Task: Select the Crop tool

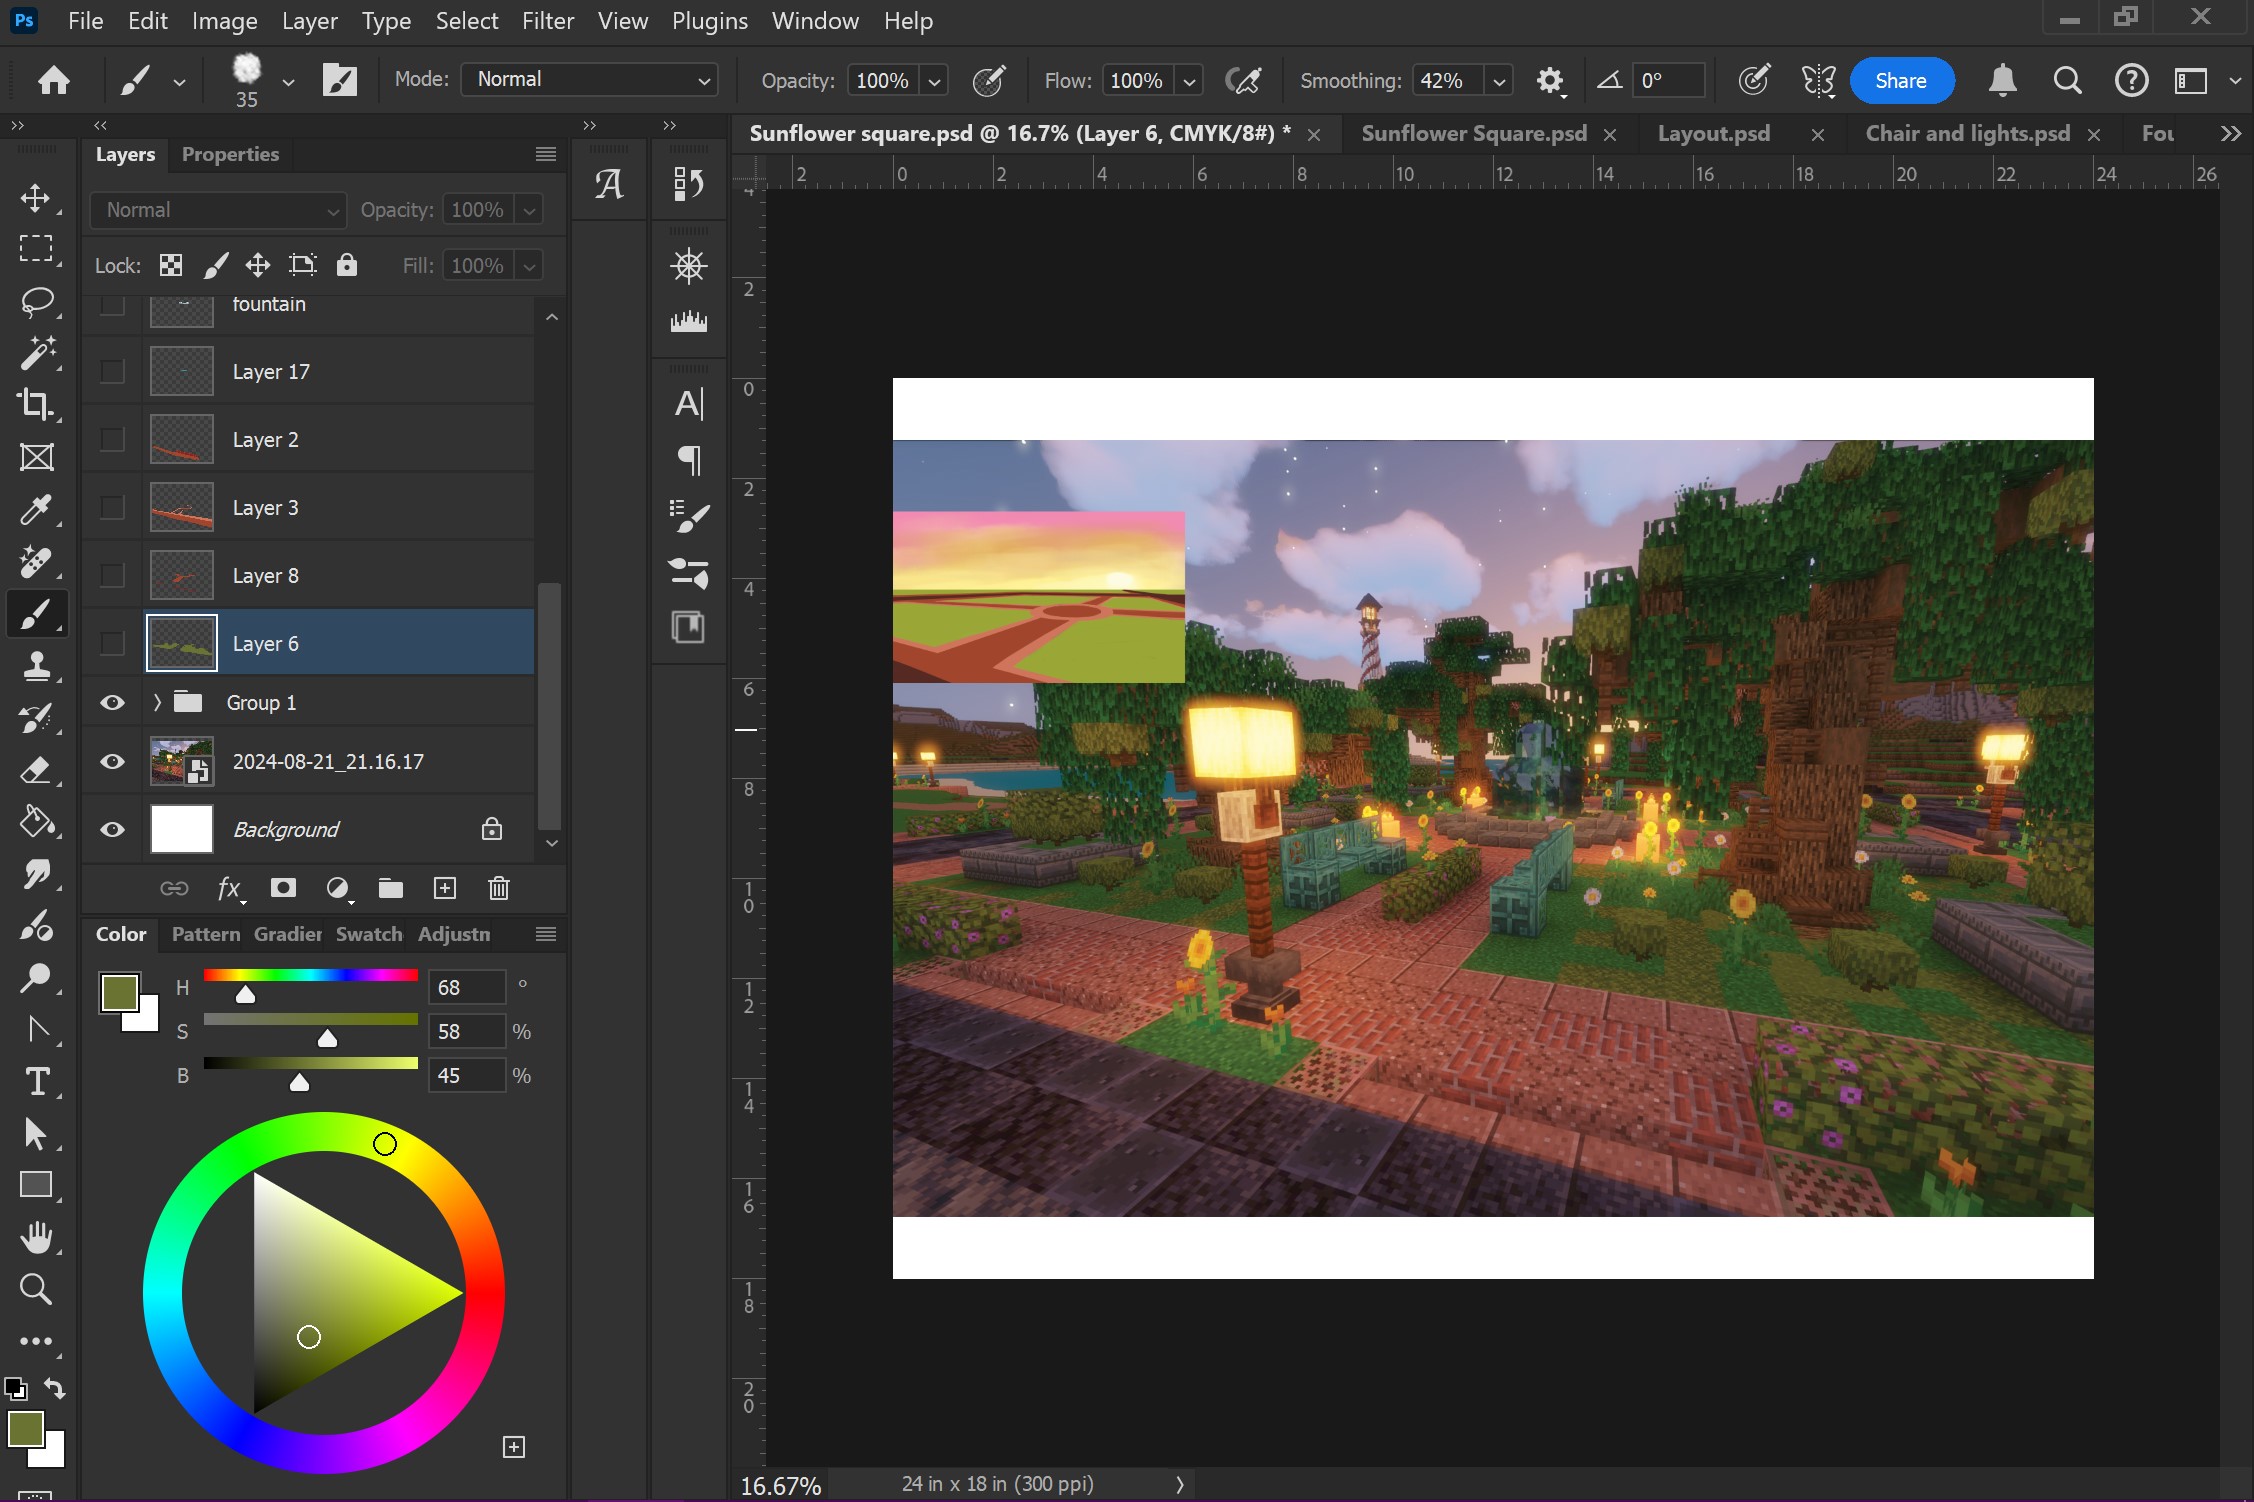Action: [x=36, y=405]
